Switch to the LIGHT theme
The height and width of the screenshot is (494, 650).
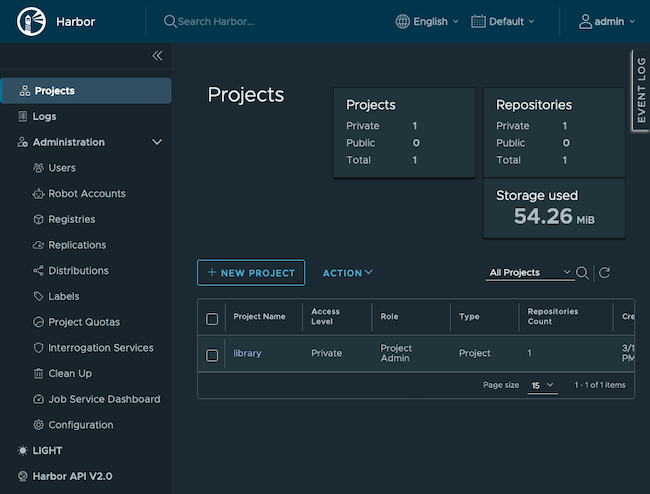pyautogui.click(x=47, y=451)
